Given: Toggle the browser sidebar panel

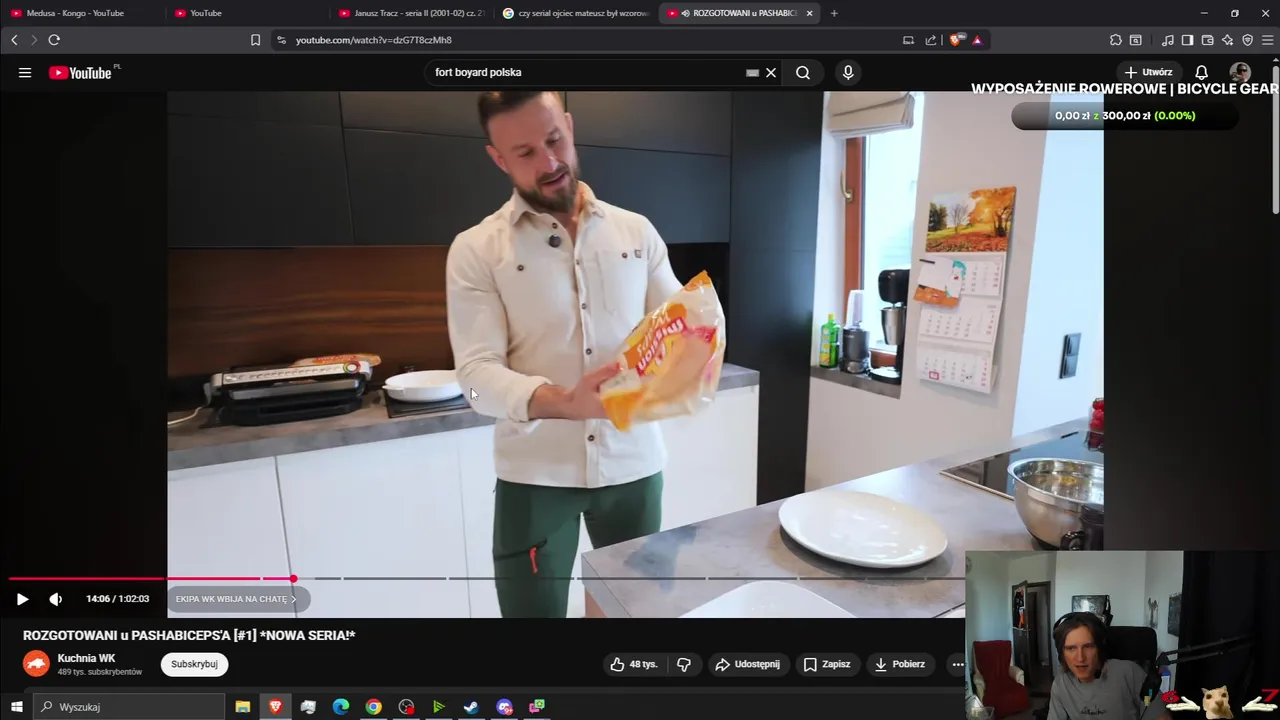Looking at the screenshot, I should (1187, 40).
